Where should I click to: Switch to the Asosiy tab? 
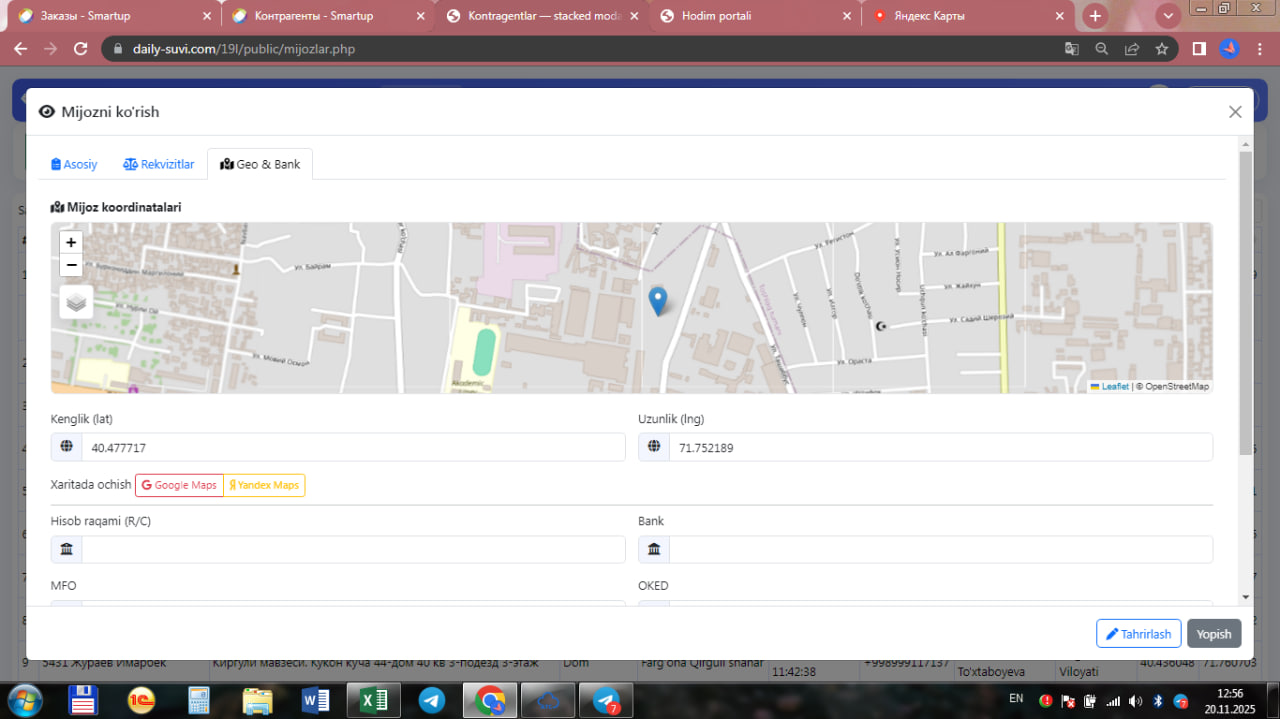(74, 164)
